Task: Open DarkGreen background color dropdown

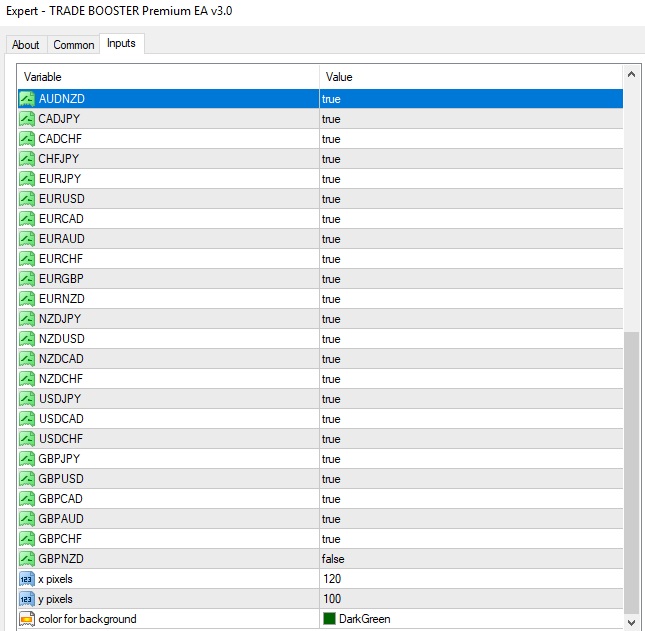Action: pos(470,619)
